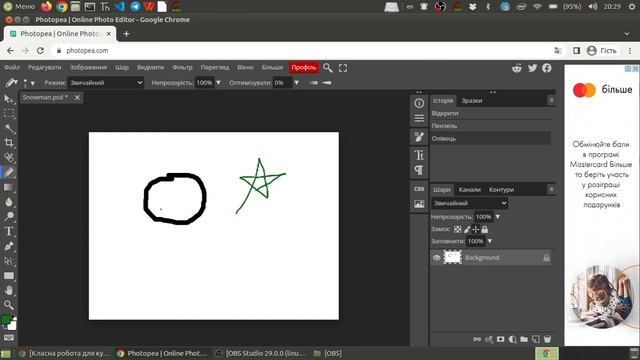Click the green foreground color swatch

pyautogui.click(x=6, y=320)
